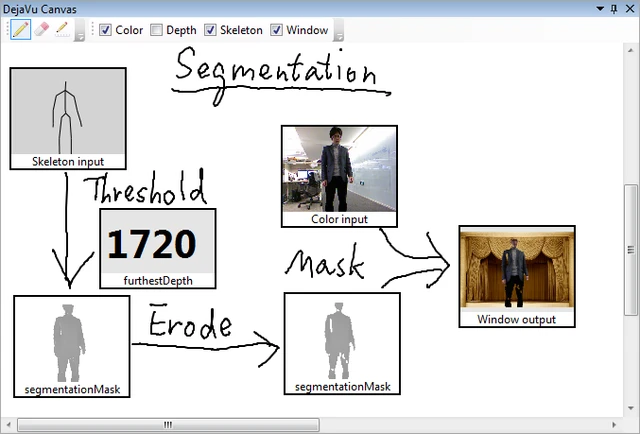Select the furthestDepth value box
This screenshot has width=640, height=434.
click(158, 249)
